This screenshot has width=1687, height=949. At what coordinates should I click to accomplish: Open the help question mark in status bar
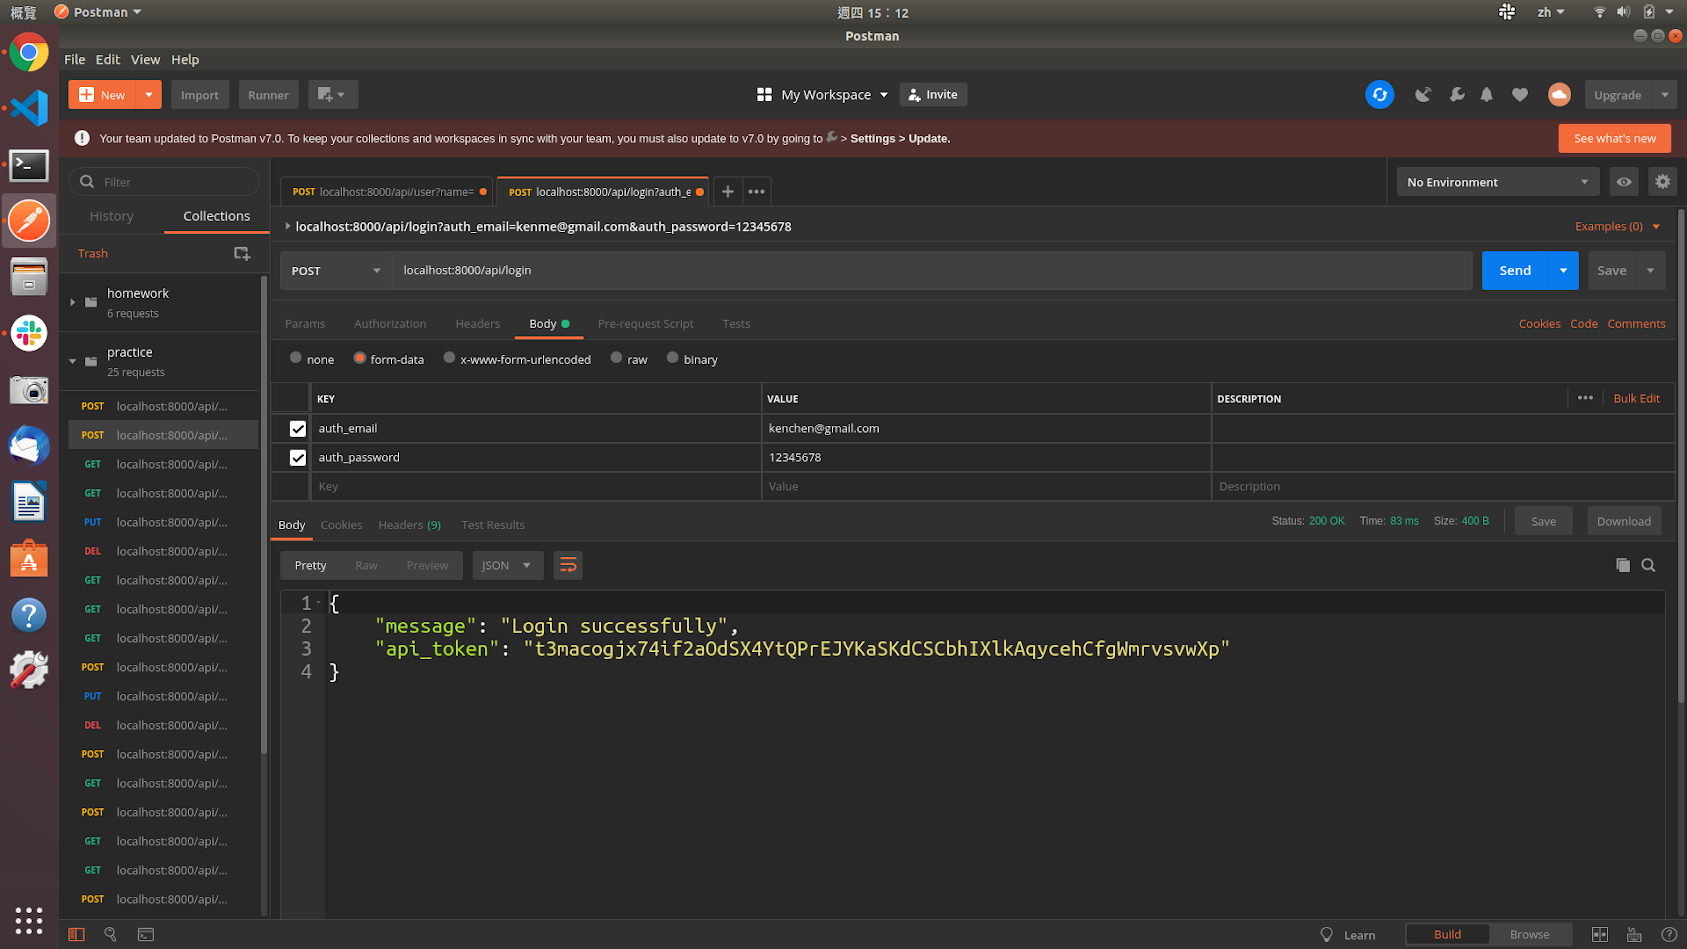1668,934
